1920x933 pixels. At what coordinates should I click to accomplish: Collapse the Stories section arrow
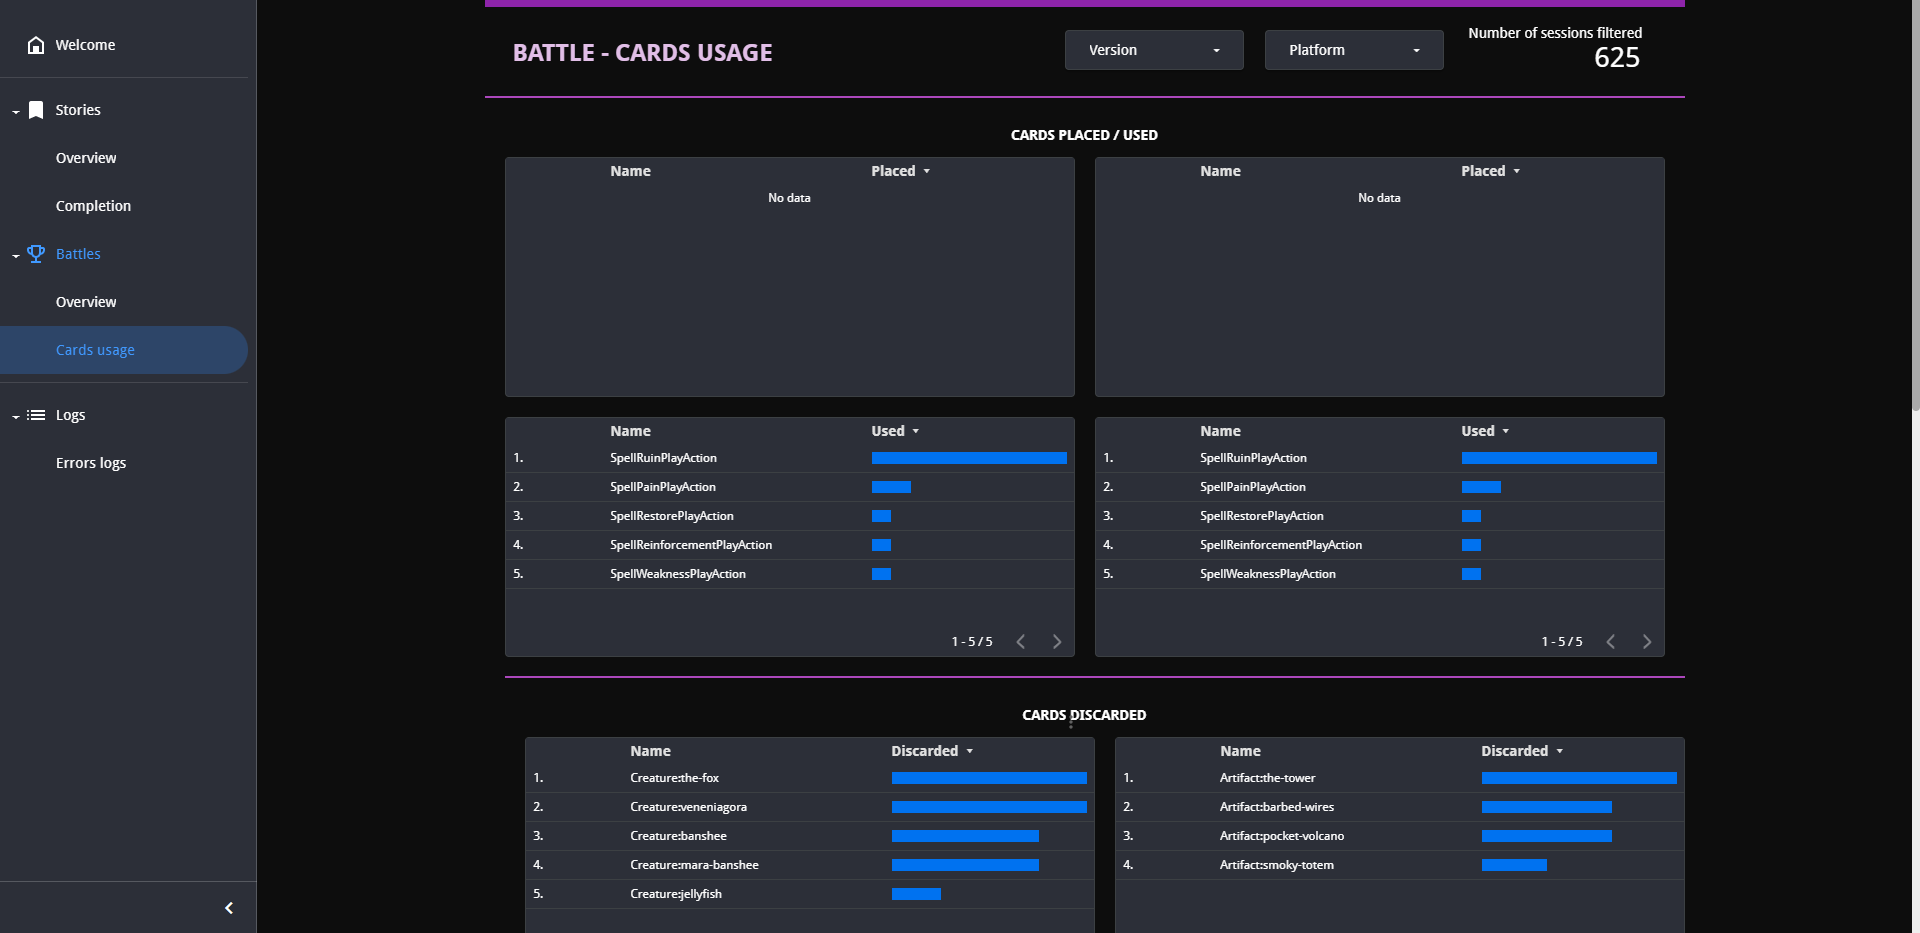click(x=16, y=111)
